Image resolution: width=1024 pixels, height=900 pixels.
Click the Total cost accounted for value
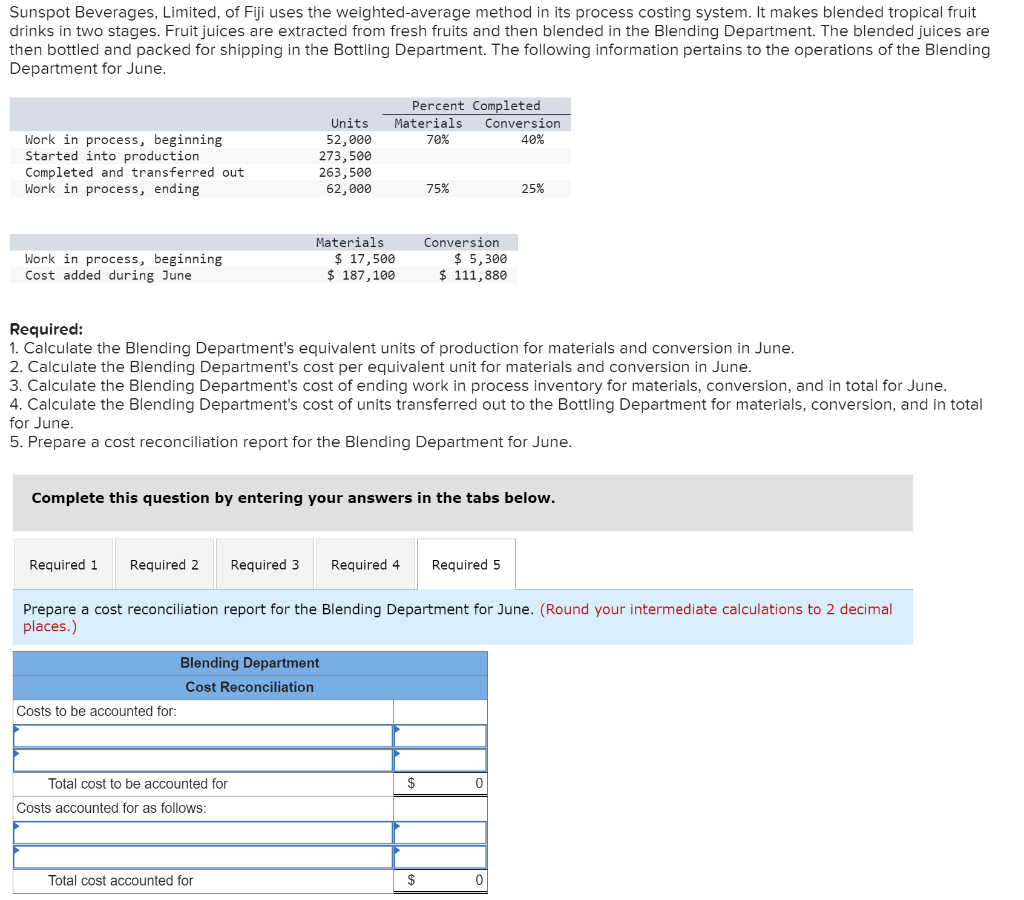tap(440, 880)
